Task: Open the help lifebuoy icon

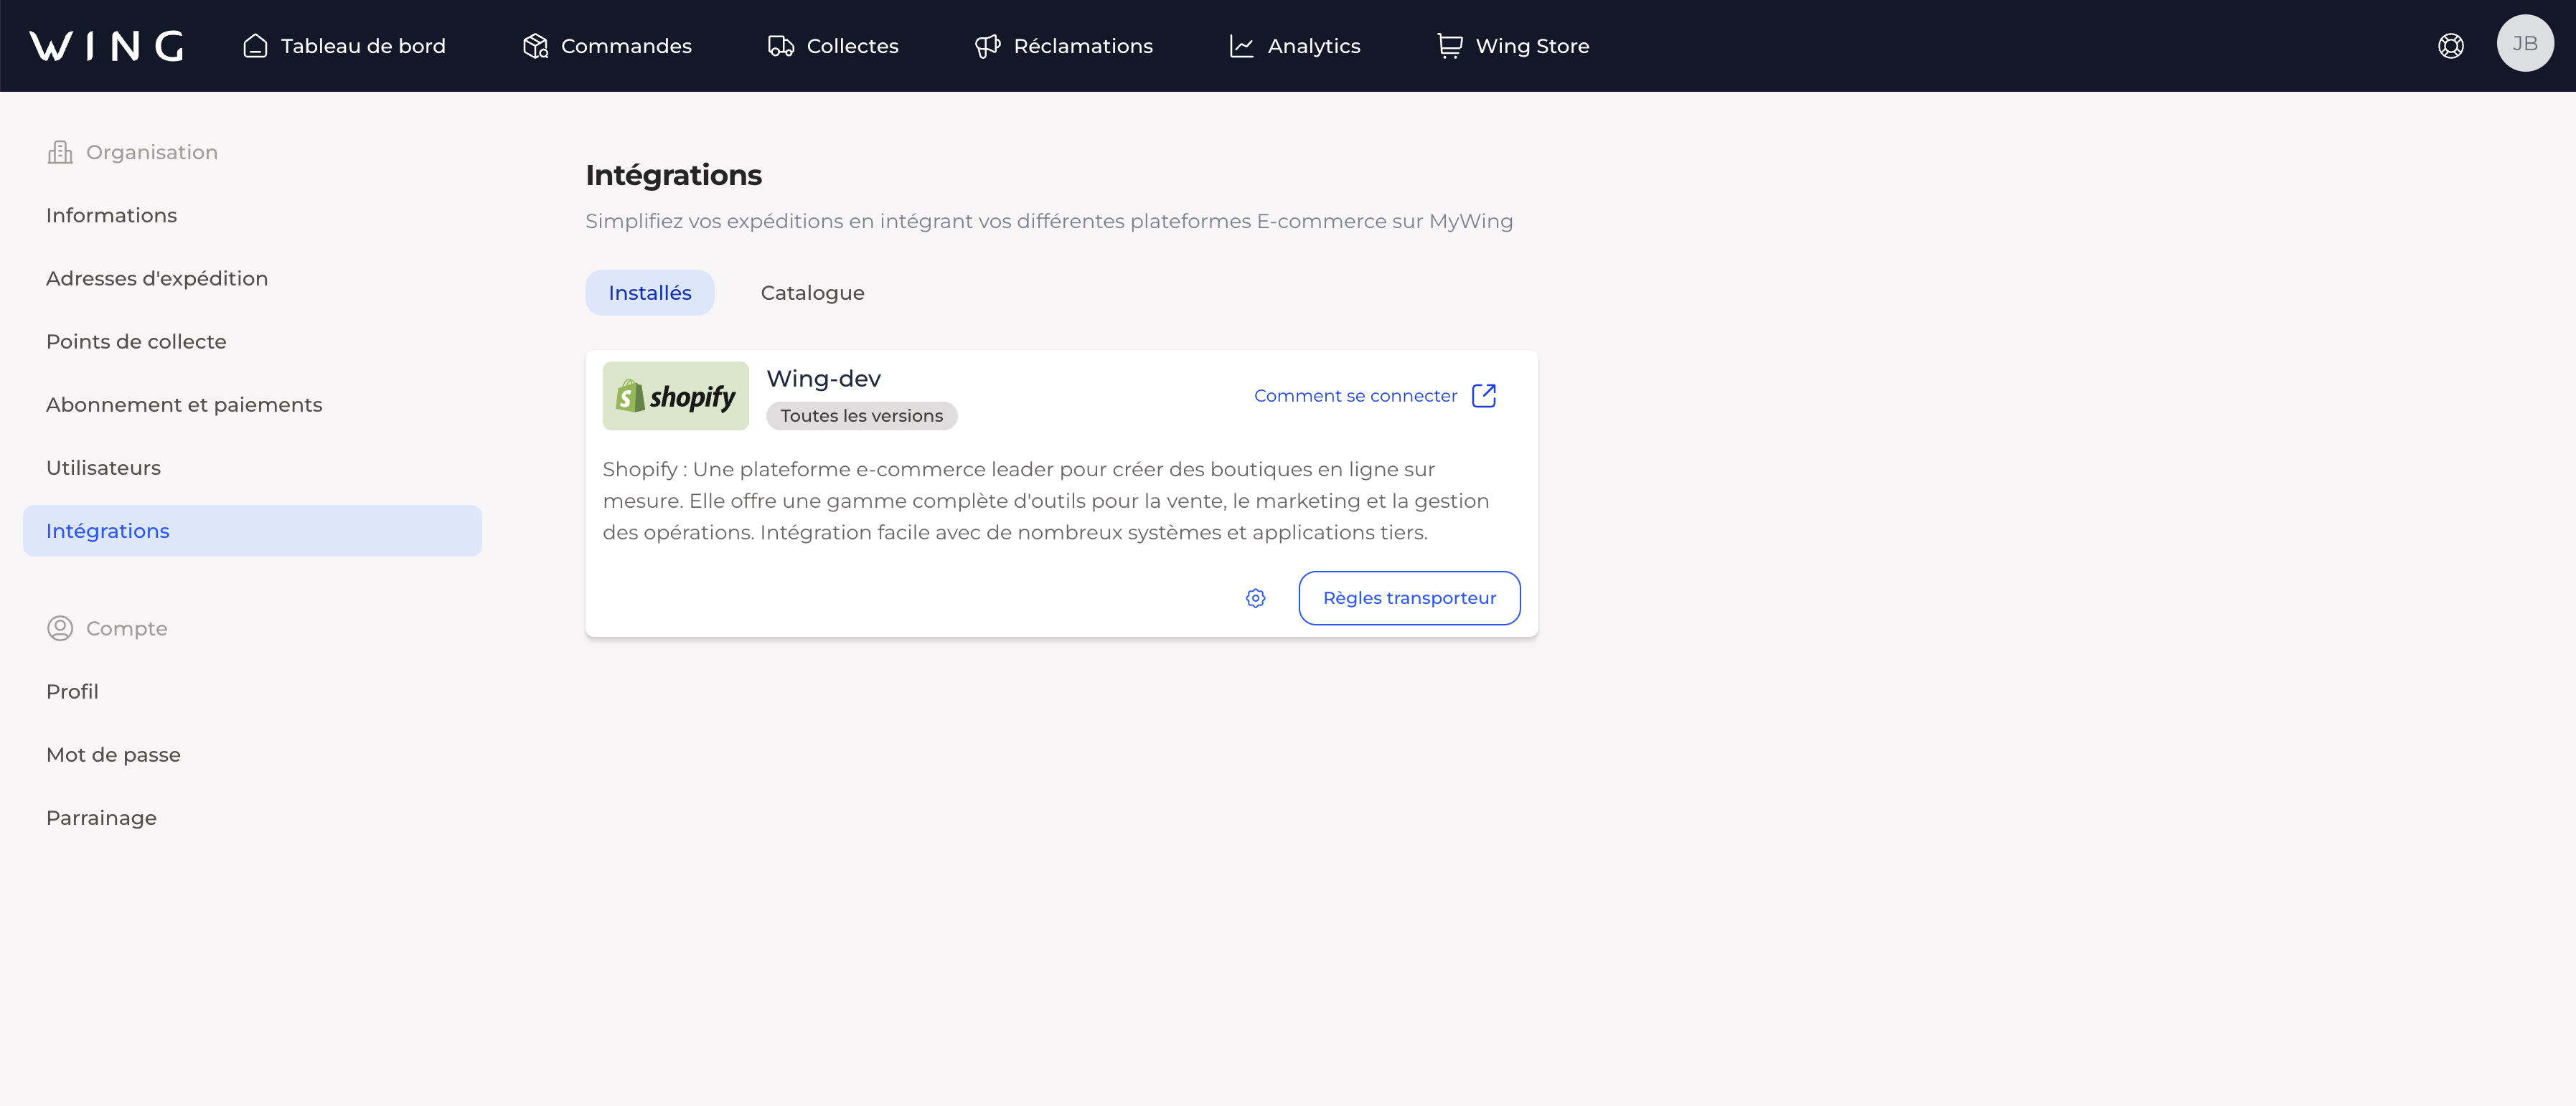Action: tap(2450, 46)
